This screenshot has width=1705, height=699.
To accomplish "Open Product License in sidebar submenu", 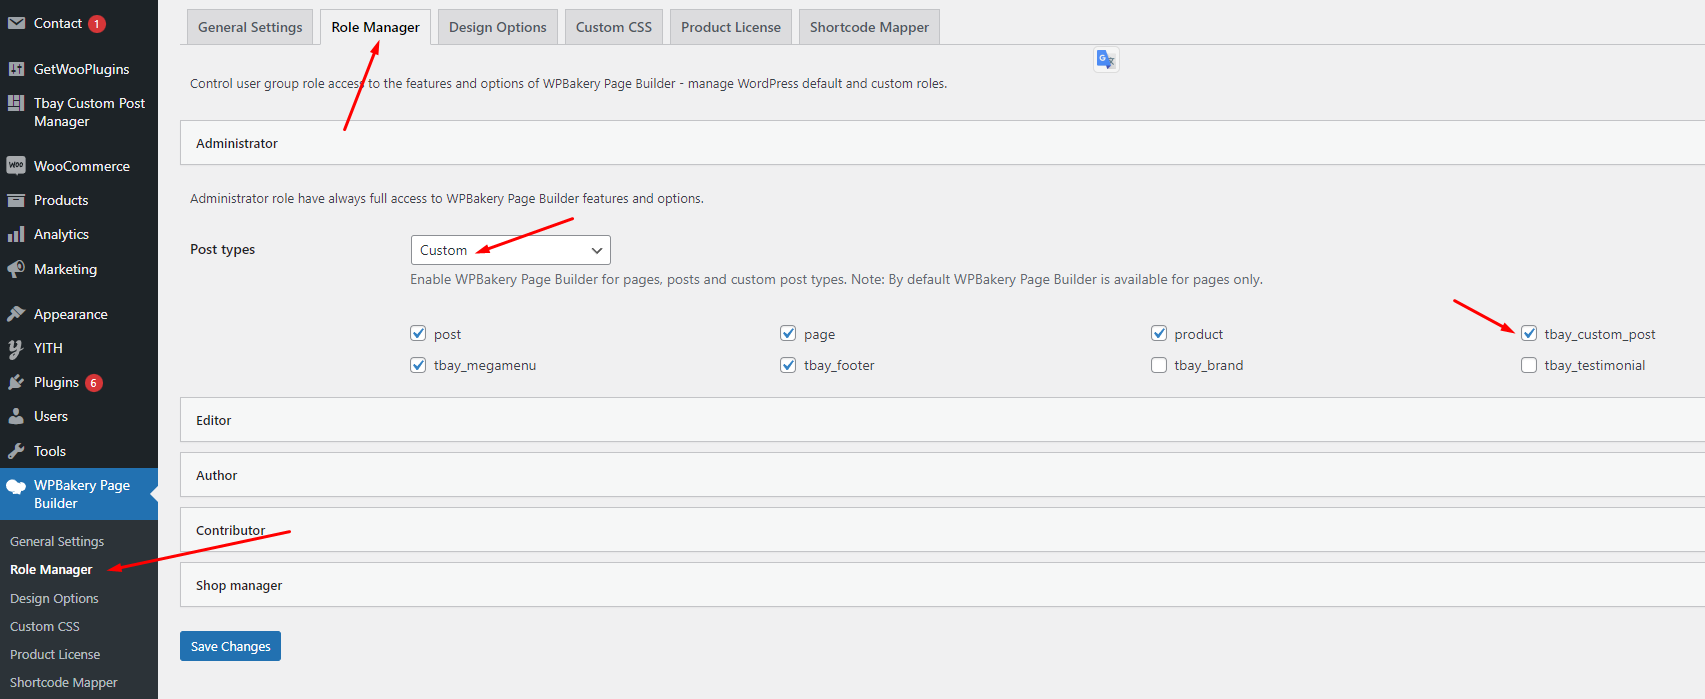I will click(x=55, y=654).
